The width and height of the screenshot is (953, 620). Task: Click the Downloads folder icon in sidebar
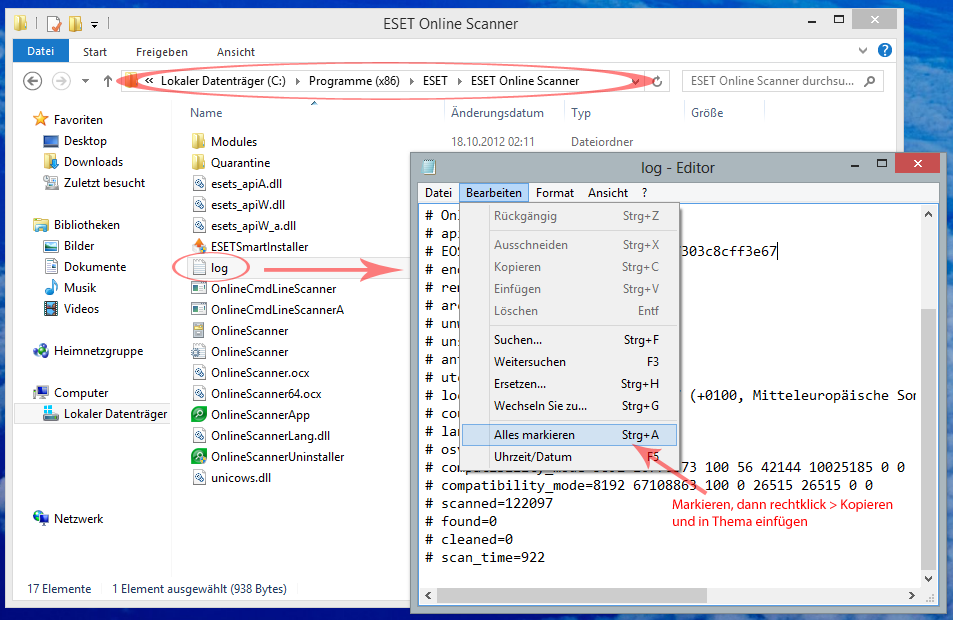tap(51, 162)
